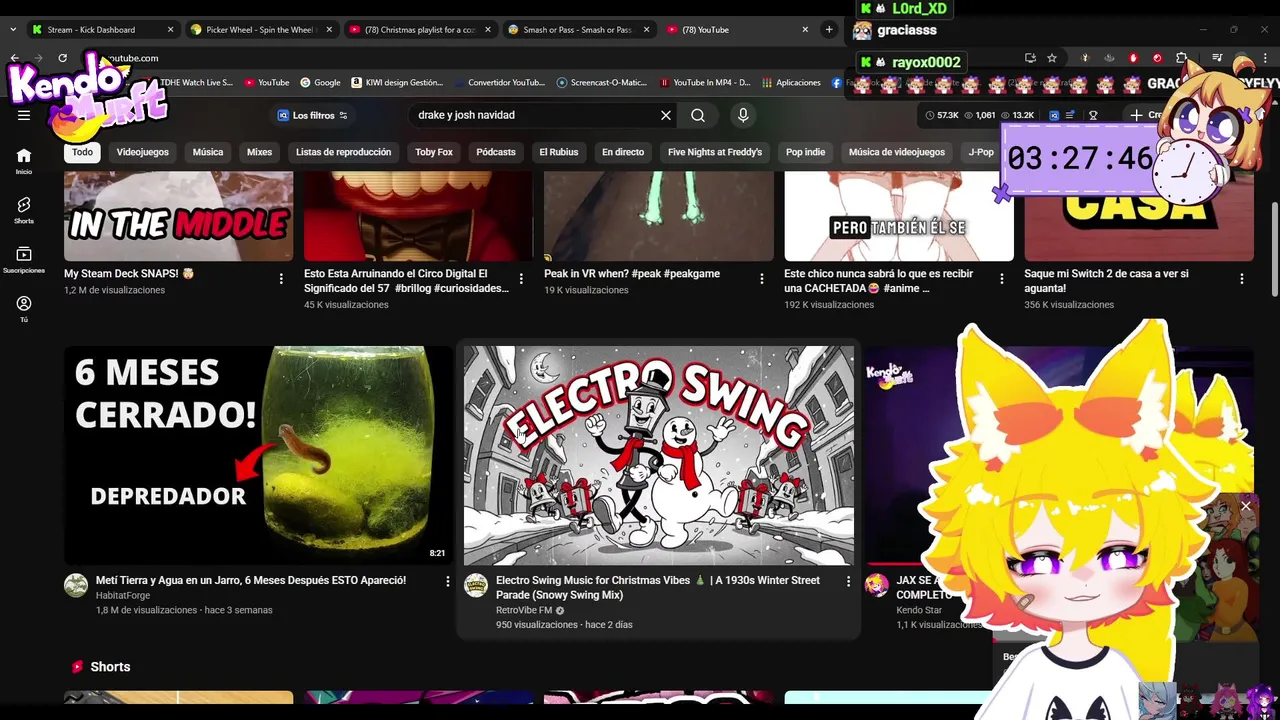
Task: Open options for Electro Swing video
Action: pyautogui.click(x=848, y=582)
